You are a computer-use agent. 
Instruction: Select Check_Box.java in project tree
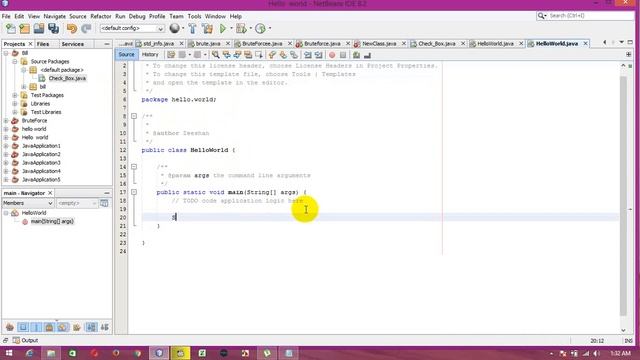[67, 78]
